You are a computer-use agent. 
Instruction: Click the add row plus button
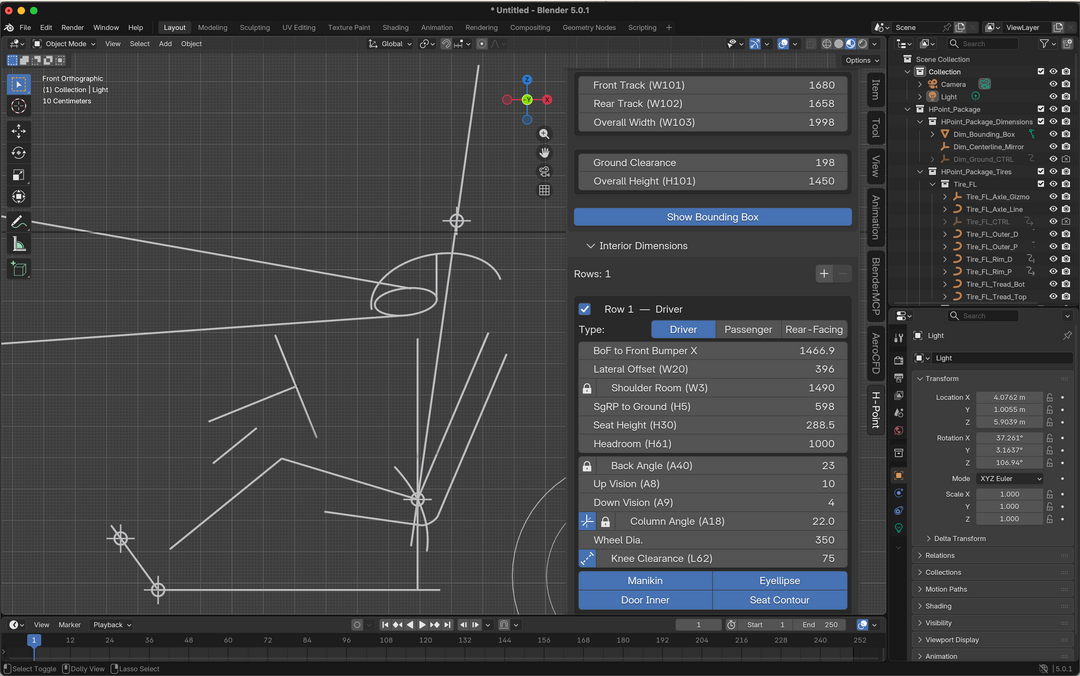[x=824, y=274]
